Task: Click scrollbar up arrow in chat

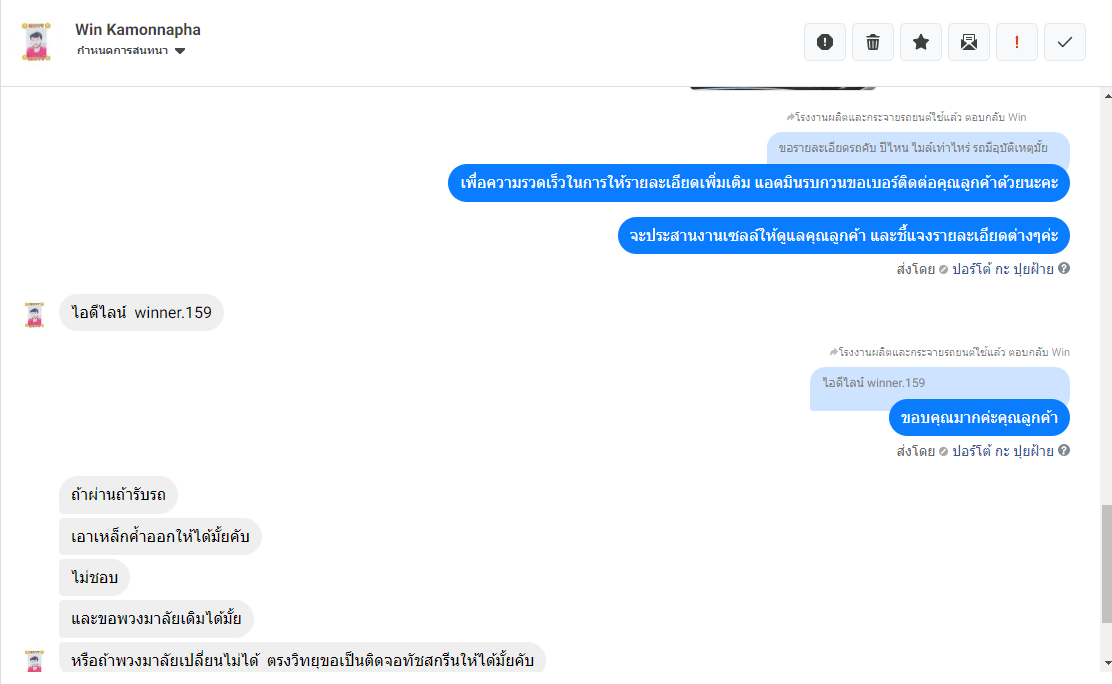Action: (1107, 96)
